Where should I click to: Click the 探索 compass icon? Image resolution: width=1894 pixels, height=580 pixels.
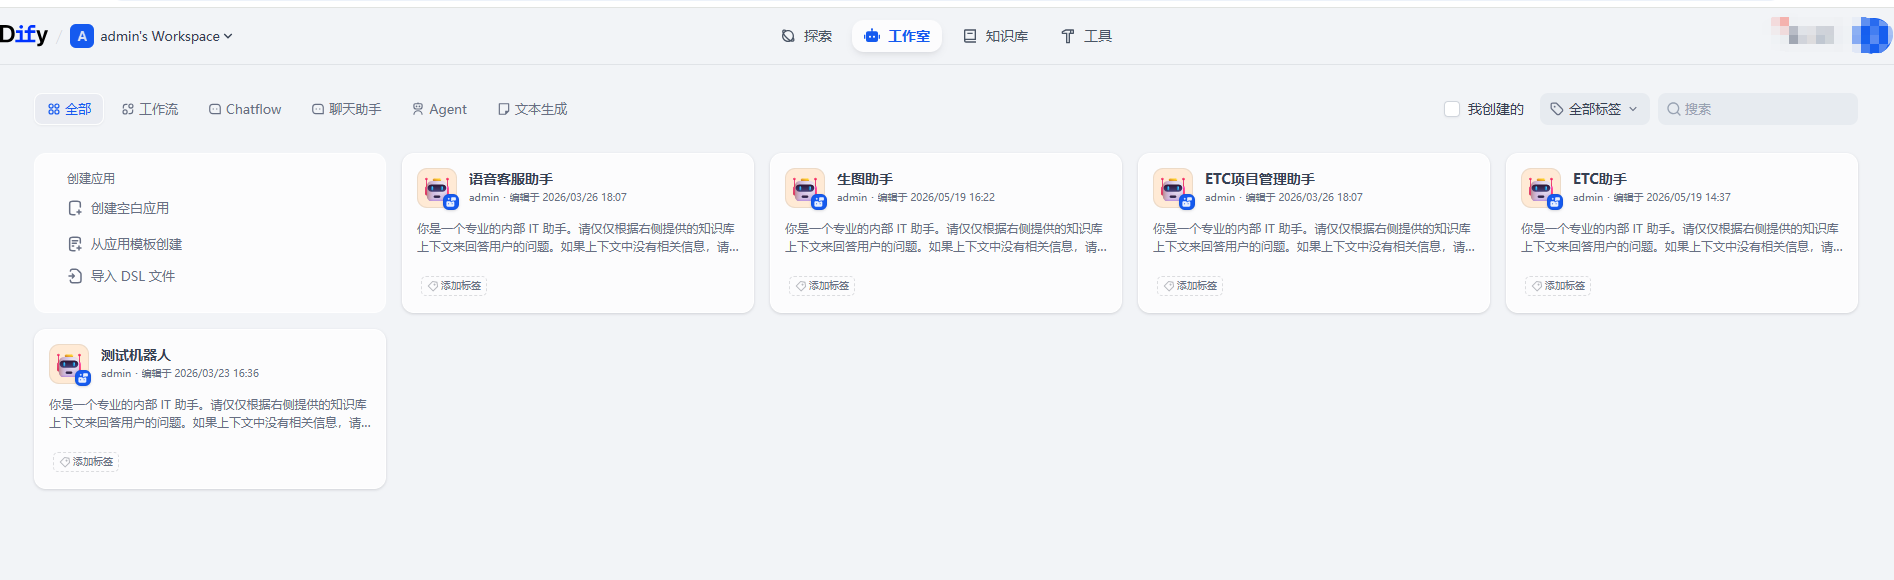point(788,36)
